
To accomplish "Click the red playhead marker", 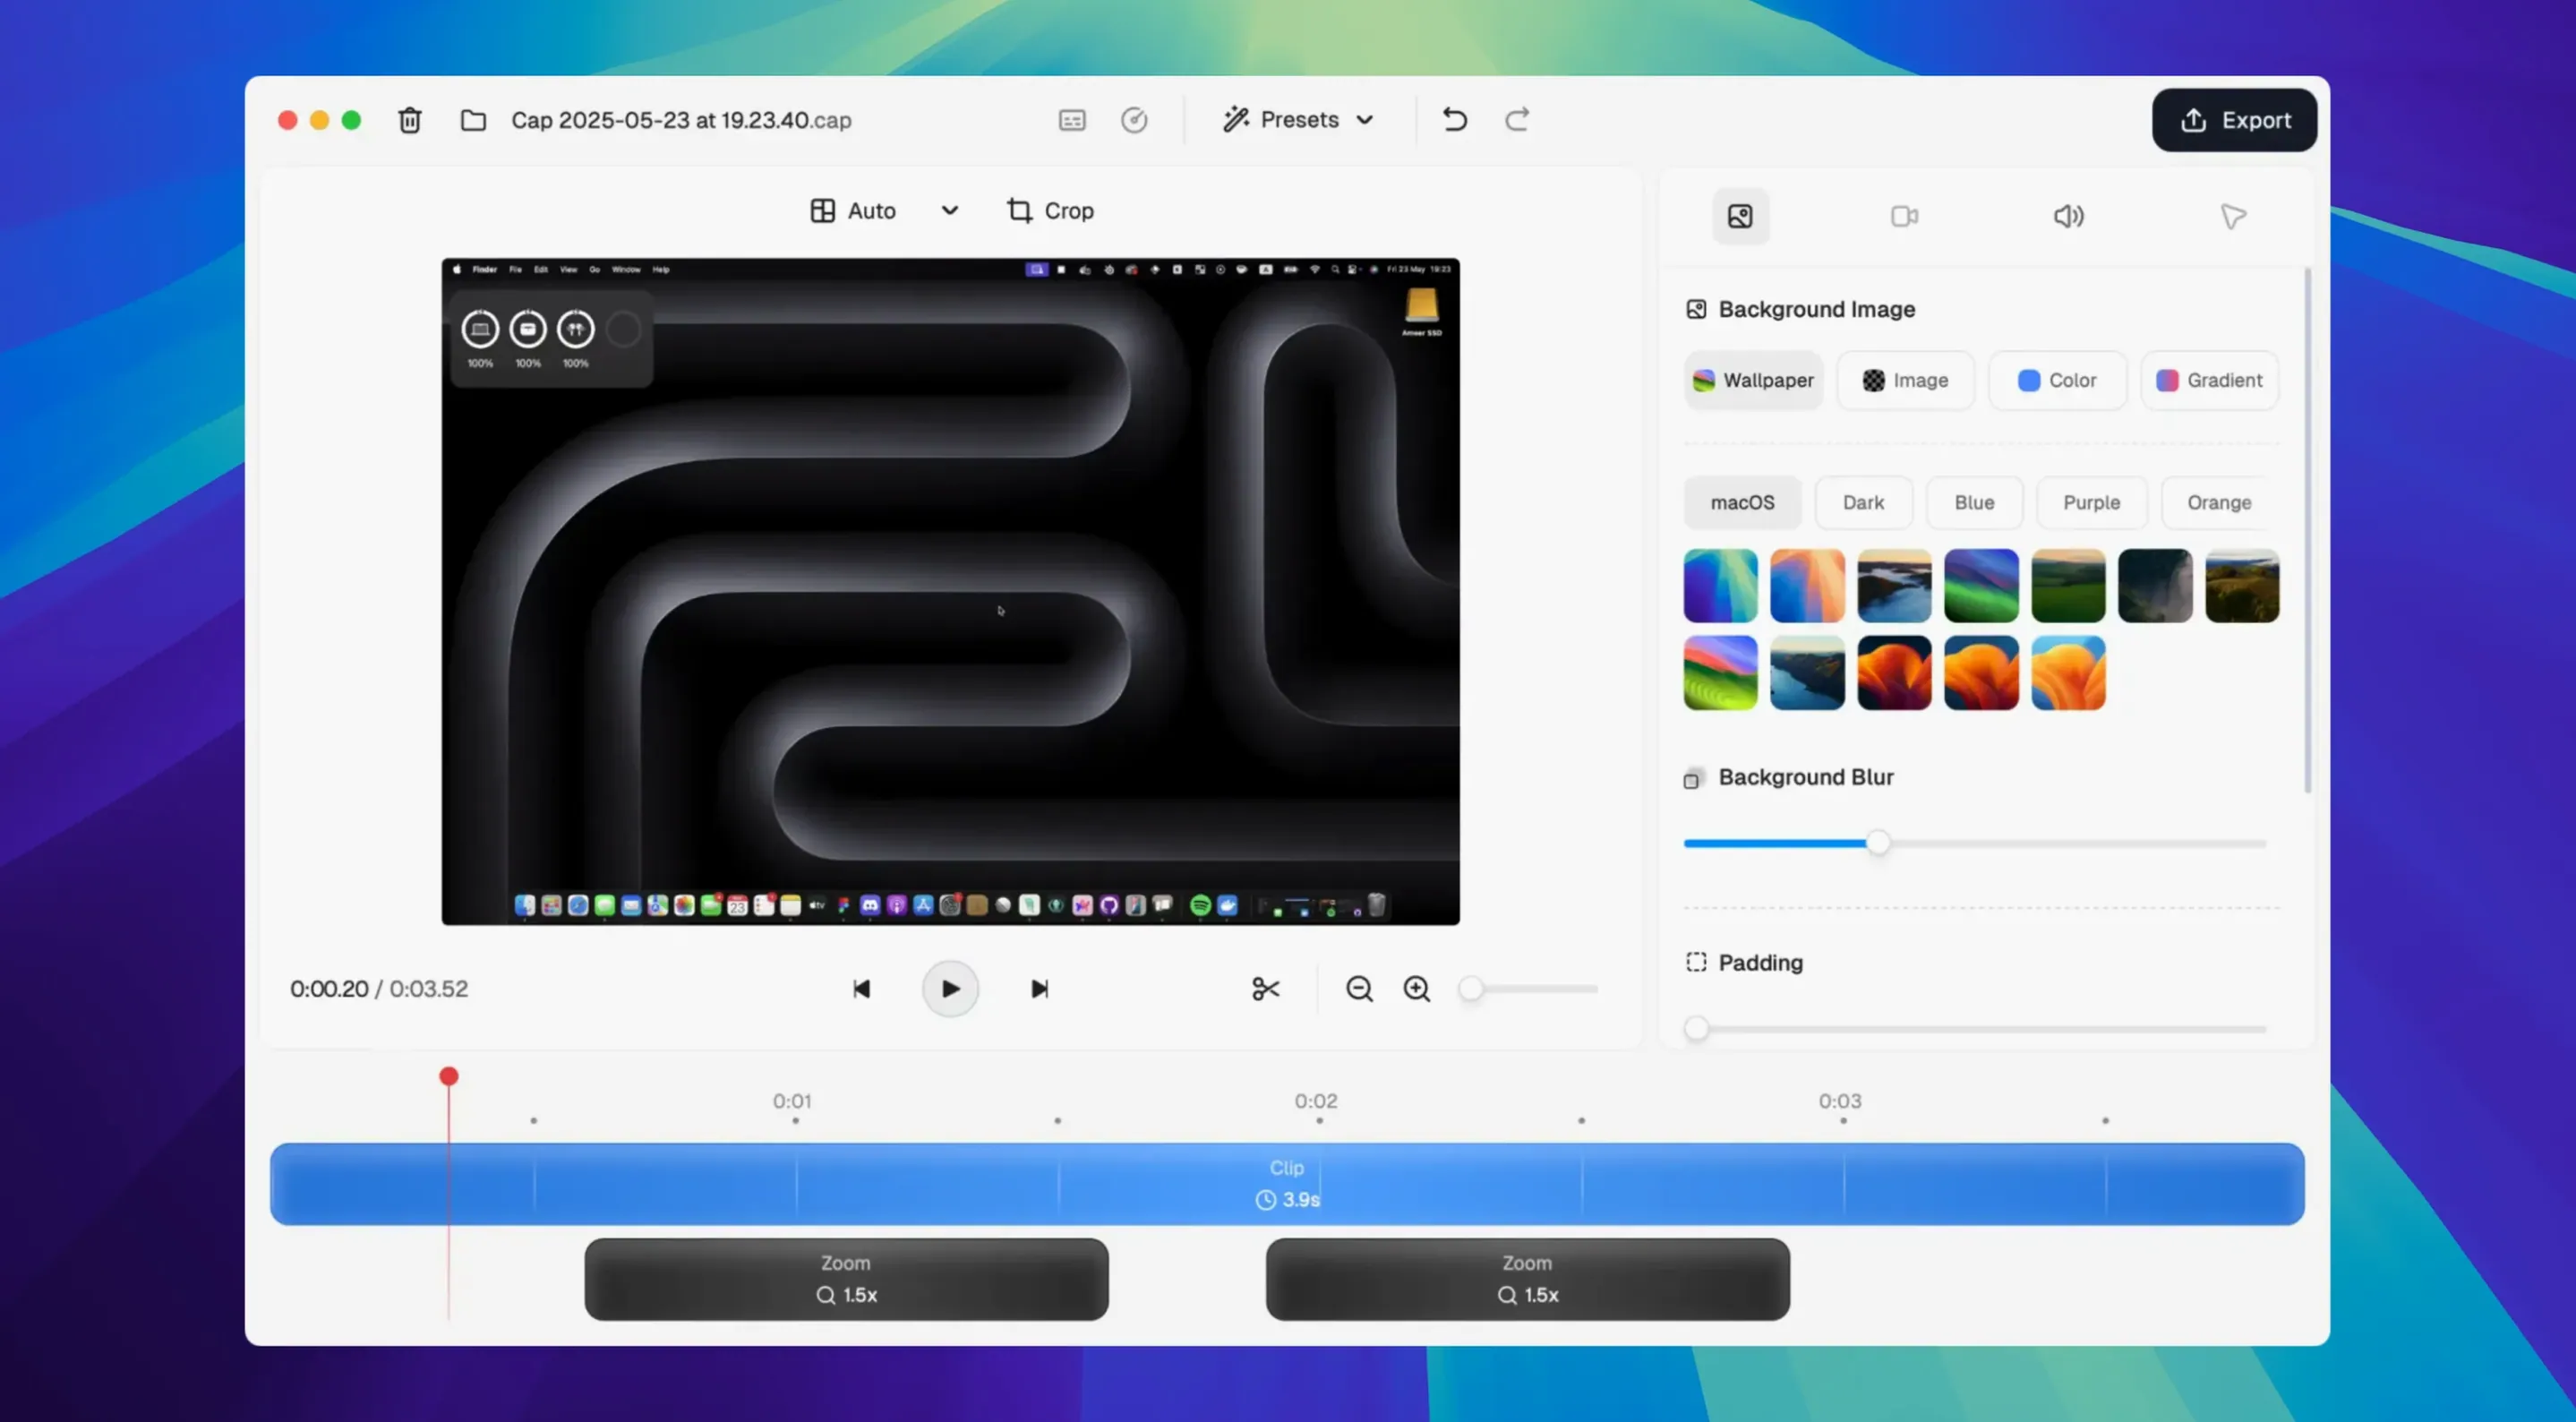I will pyautogui.click(x=449, y=1076).
